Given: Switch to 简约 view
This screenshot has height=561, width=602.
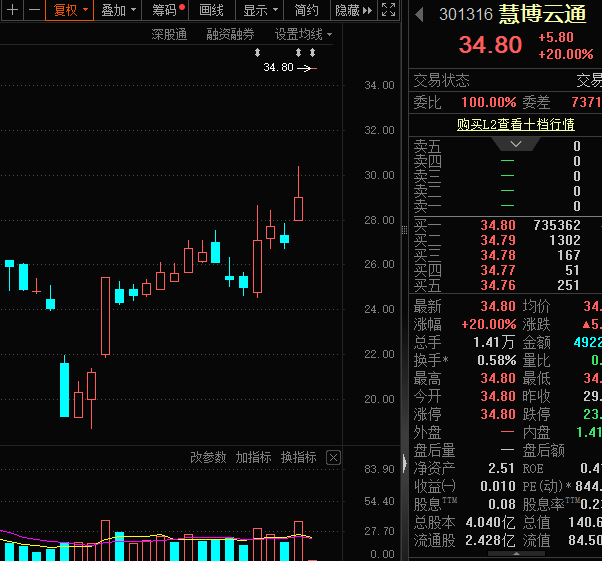Looking at the screenshot, I should coord(306,10).
